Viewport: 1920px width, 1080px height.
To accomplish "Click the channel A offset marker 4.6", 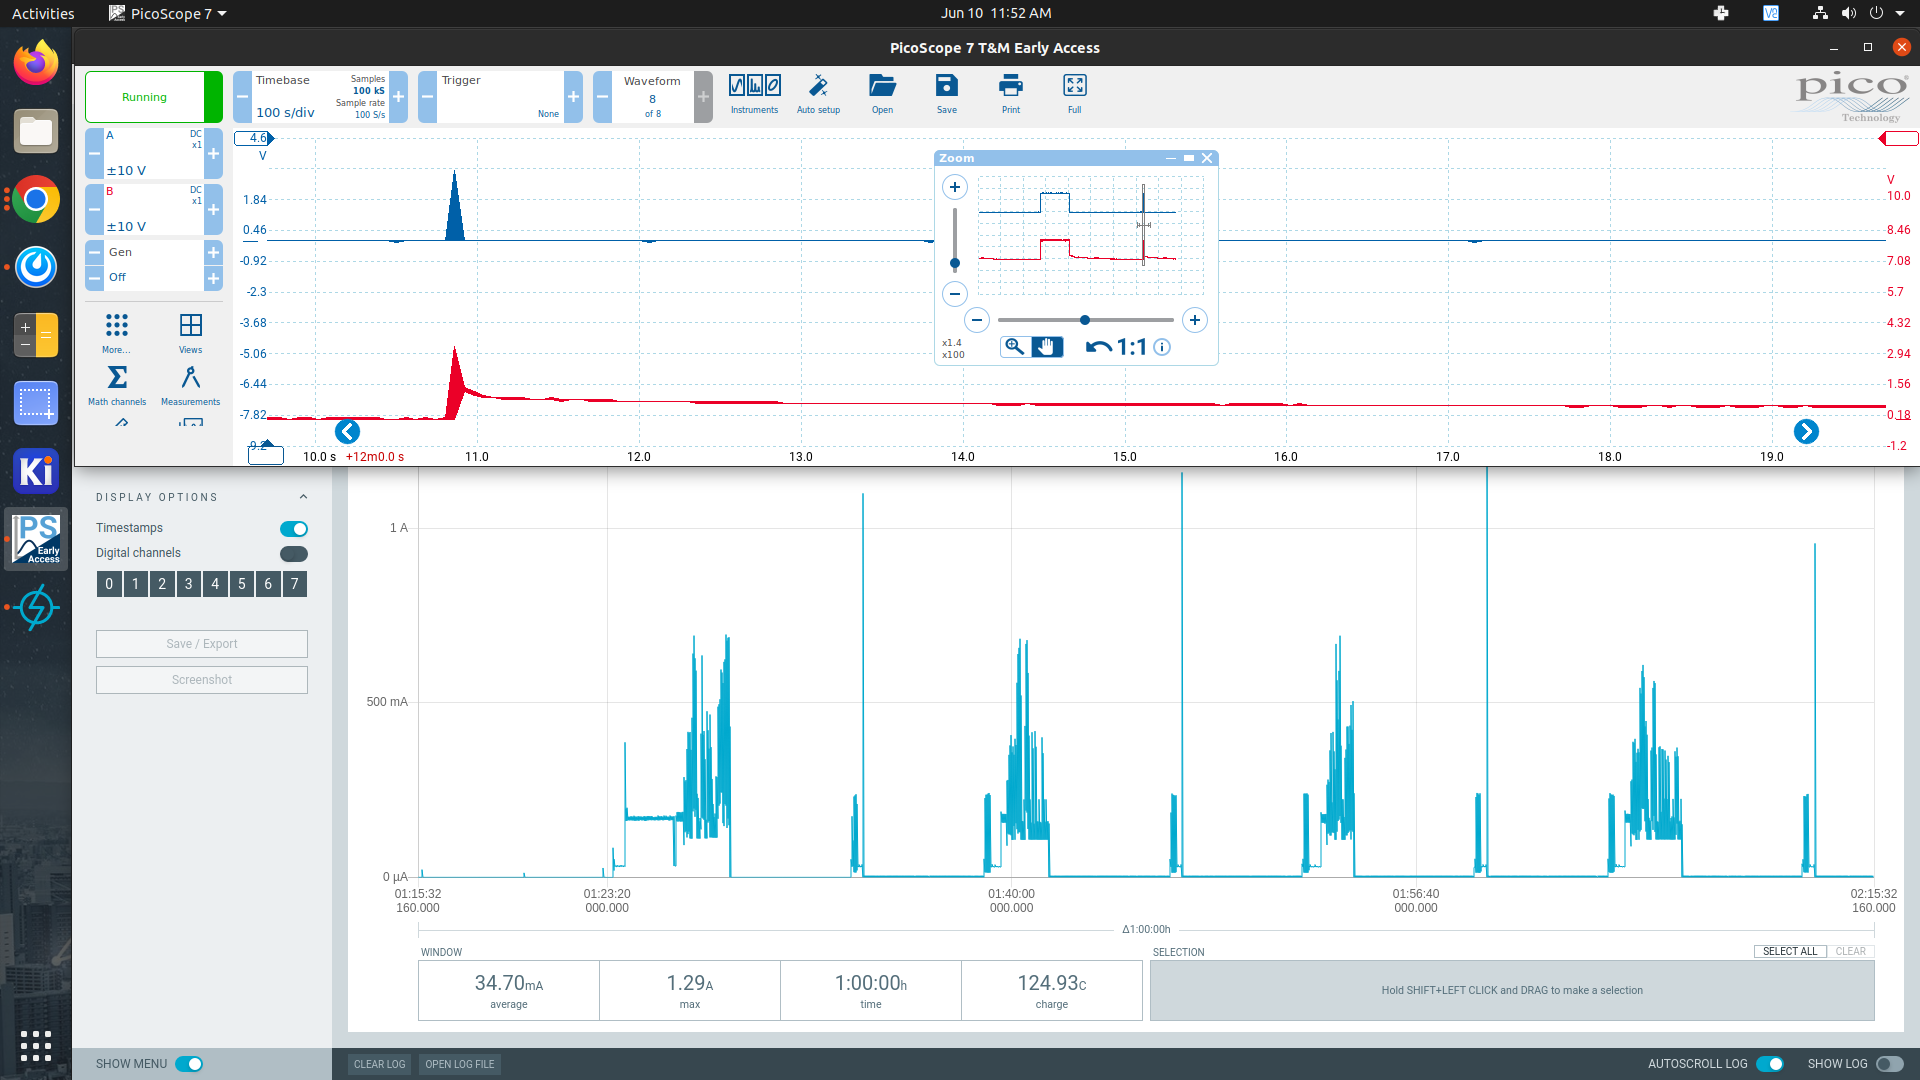I will [x=254, y=138].
